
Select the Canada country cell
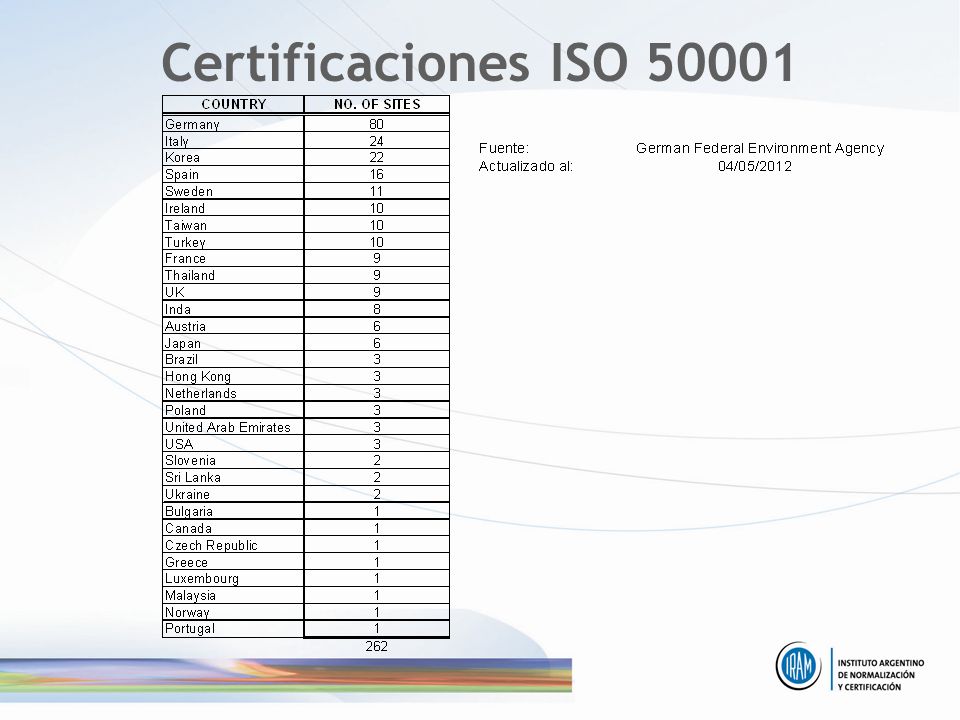[x=233, y=528]
